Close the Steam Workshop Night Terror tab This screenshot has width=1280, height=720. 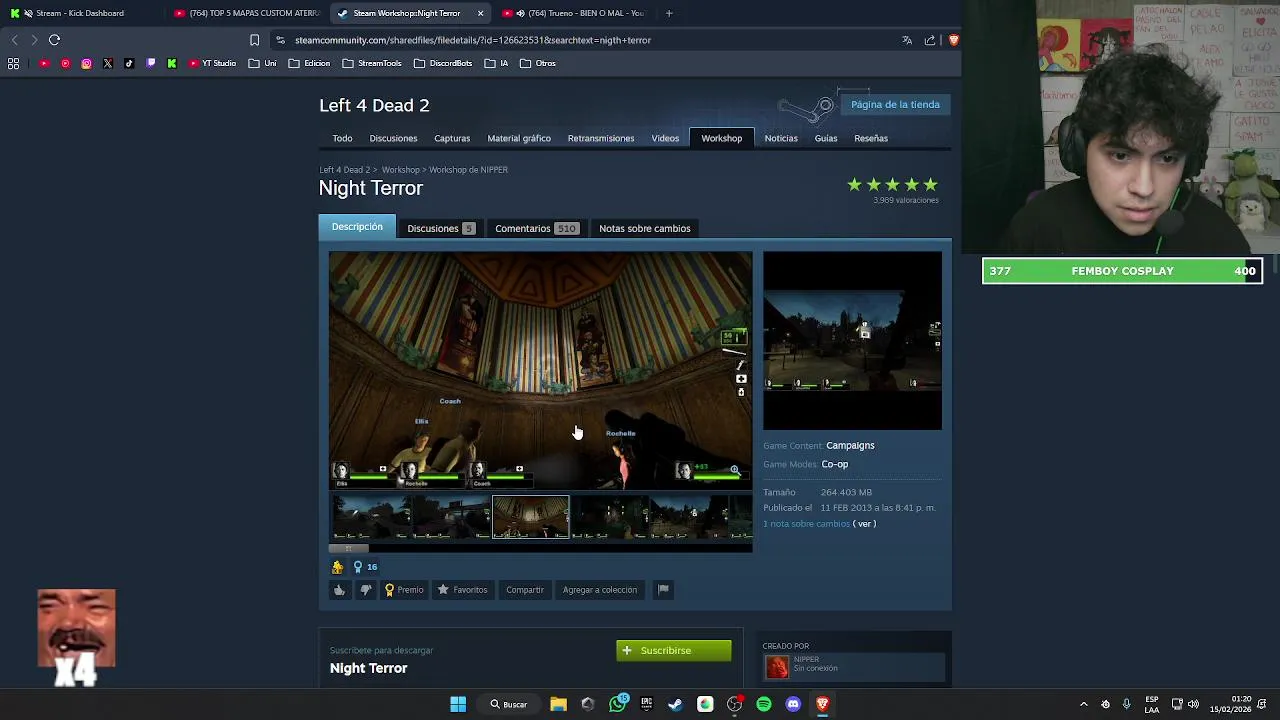[480, 13]
